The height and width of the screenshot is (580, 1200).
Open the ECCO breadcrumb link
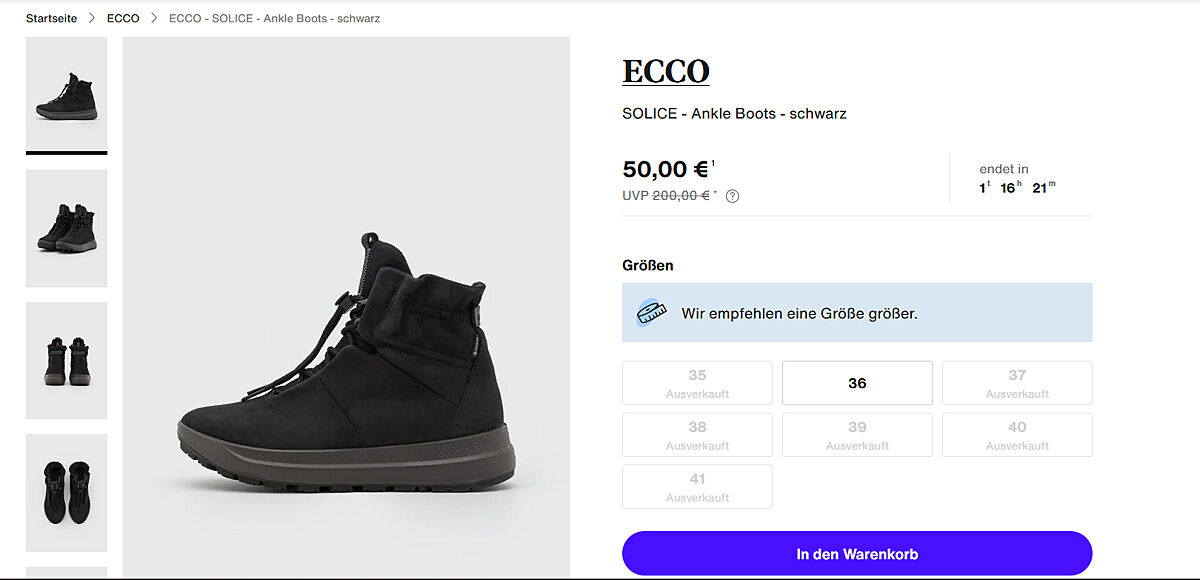pos(123,19)
